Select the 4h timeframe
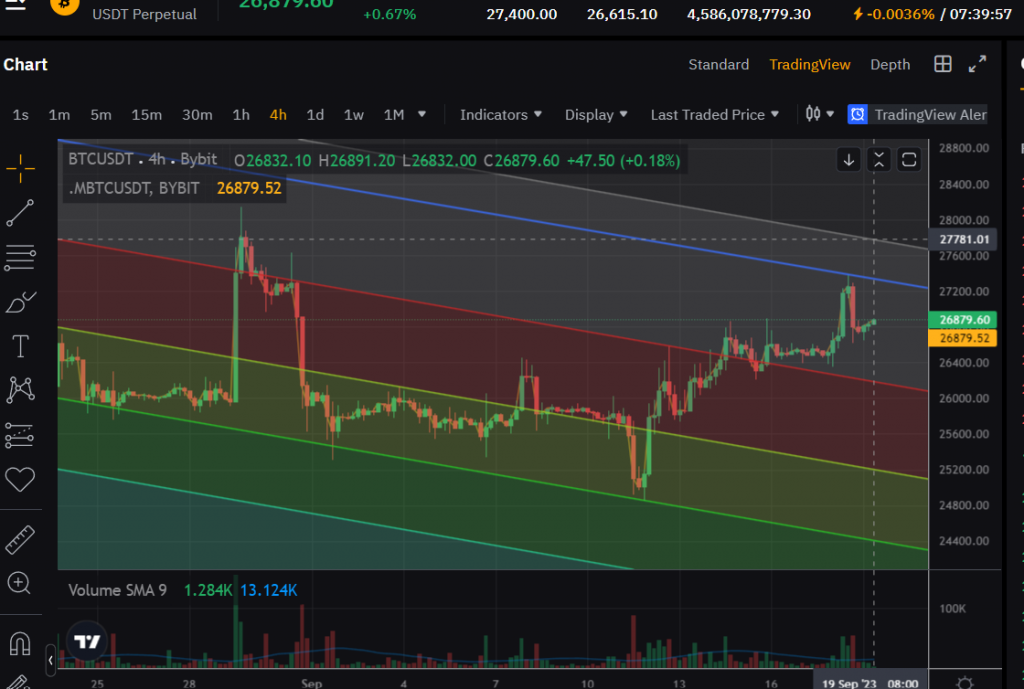This screenshot has width=1024, height=689. click(278, 115)
